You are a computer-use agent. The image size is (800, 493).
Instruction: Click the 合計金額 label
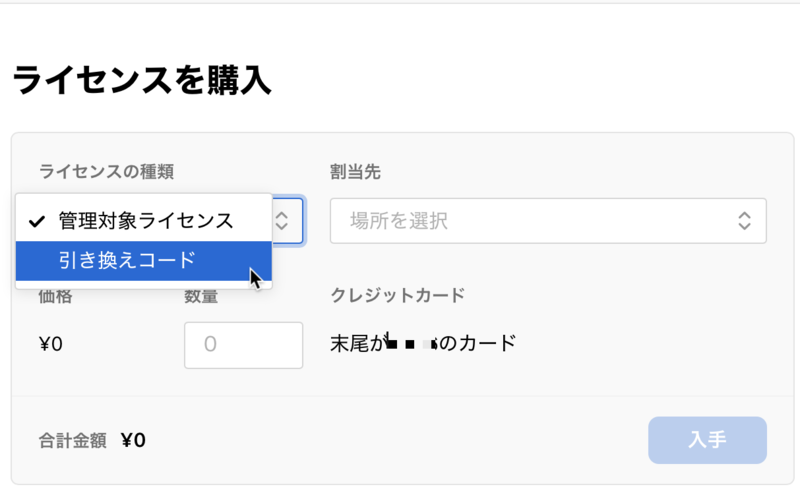click(73, 441)
